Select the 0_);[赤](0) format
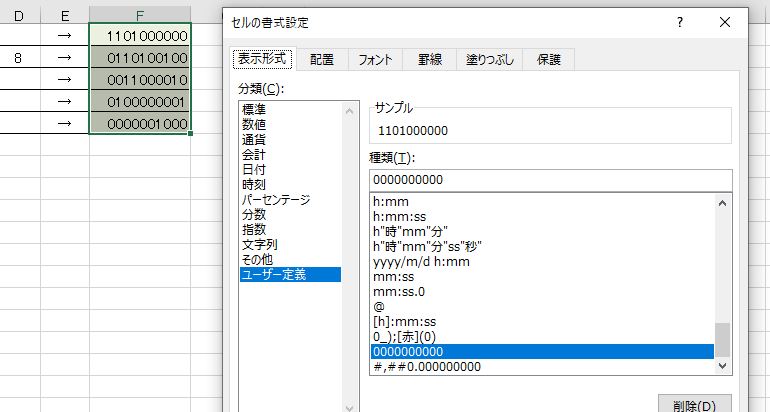 pyautogui.click(x=542, y=337)
